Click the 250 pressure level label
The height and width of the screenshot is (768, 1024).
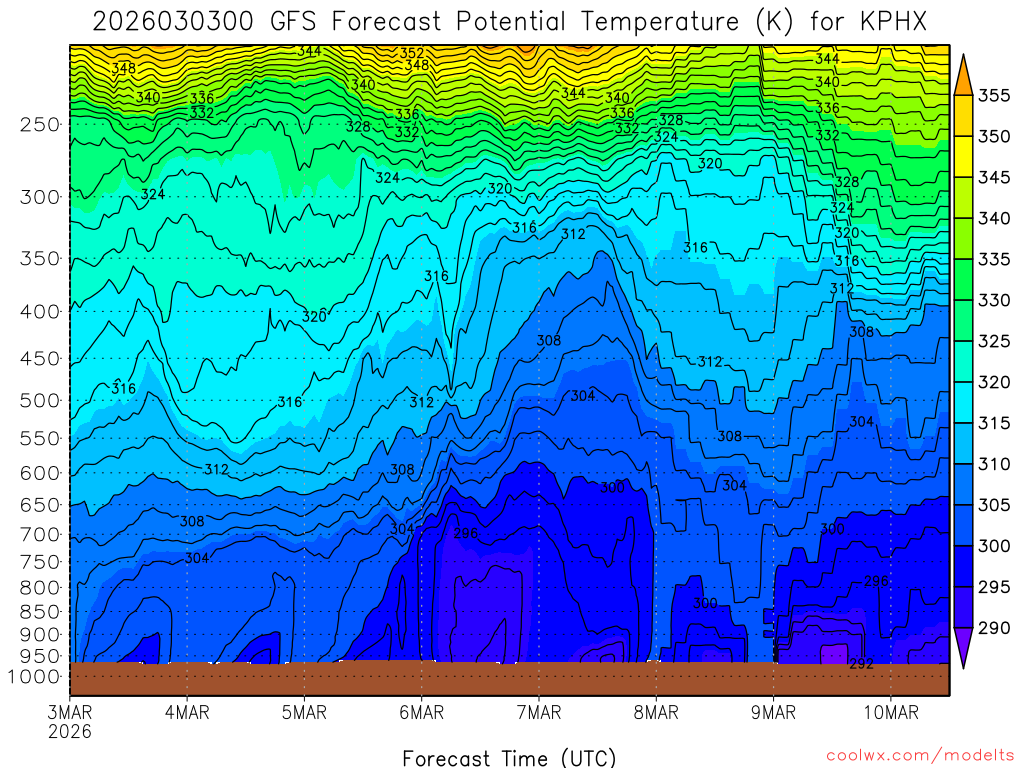click(x=40, y=124)
